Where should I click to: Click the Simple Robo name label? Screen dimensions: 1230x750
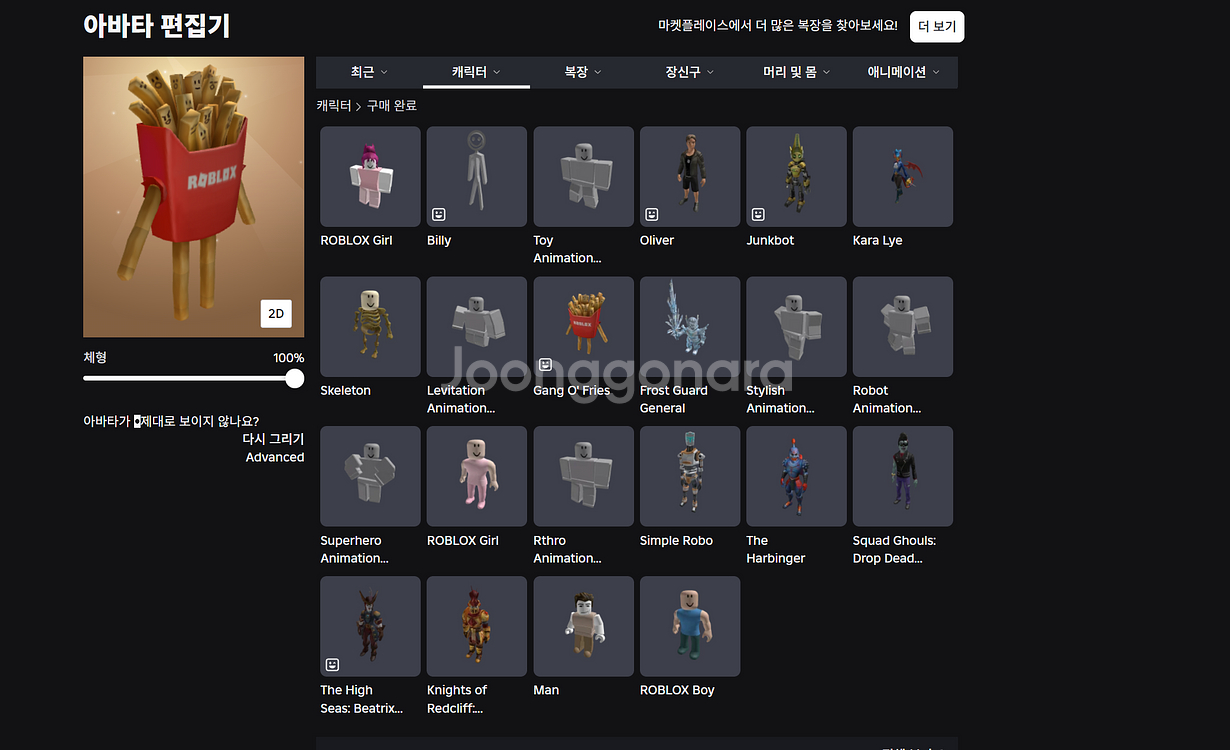[676, 541]
